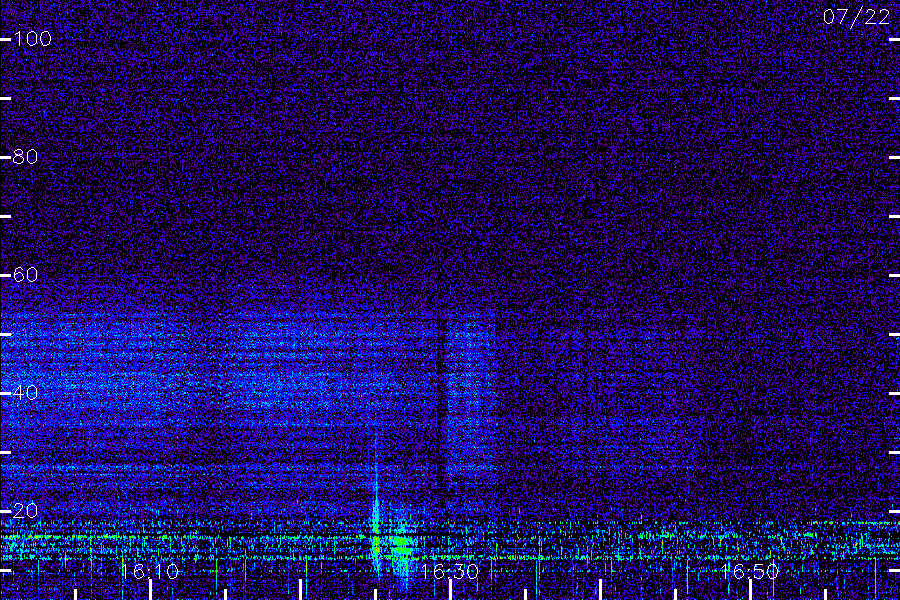This screenshot has height=600, width=900.
Task: Click the 80 frequency axis label
Action: click(25, 157)
